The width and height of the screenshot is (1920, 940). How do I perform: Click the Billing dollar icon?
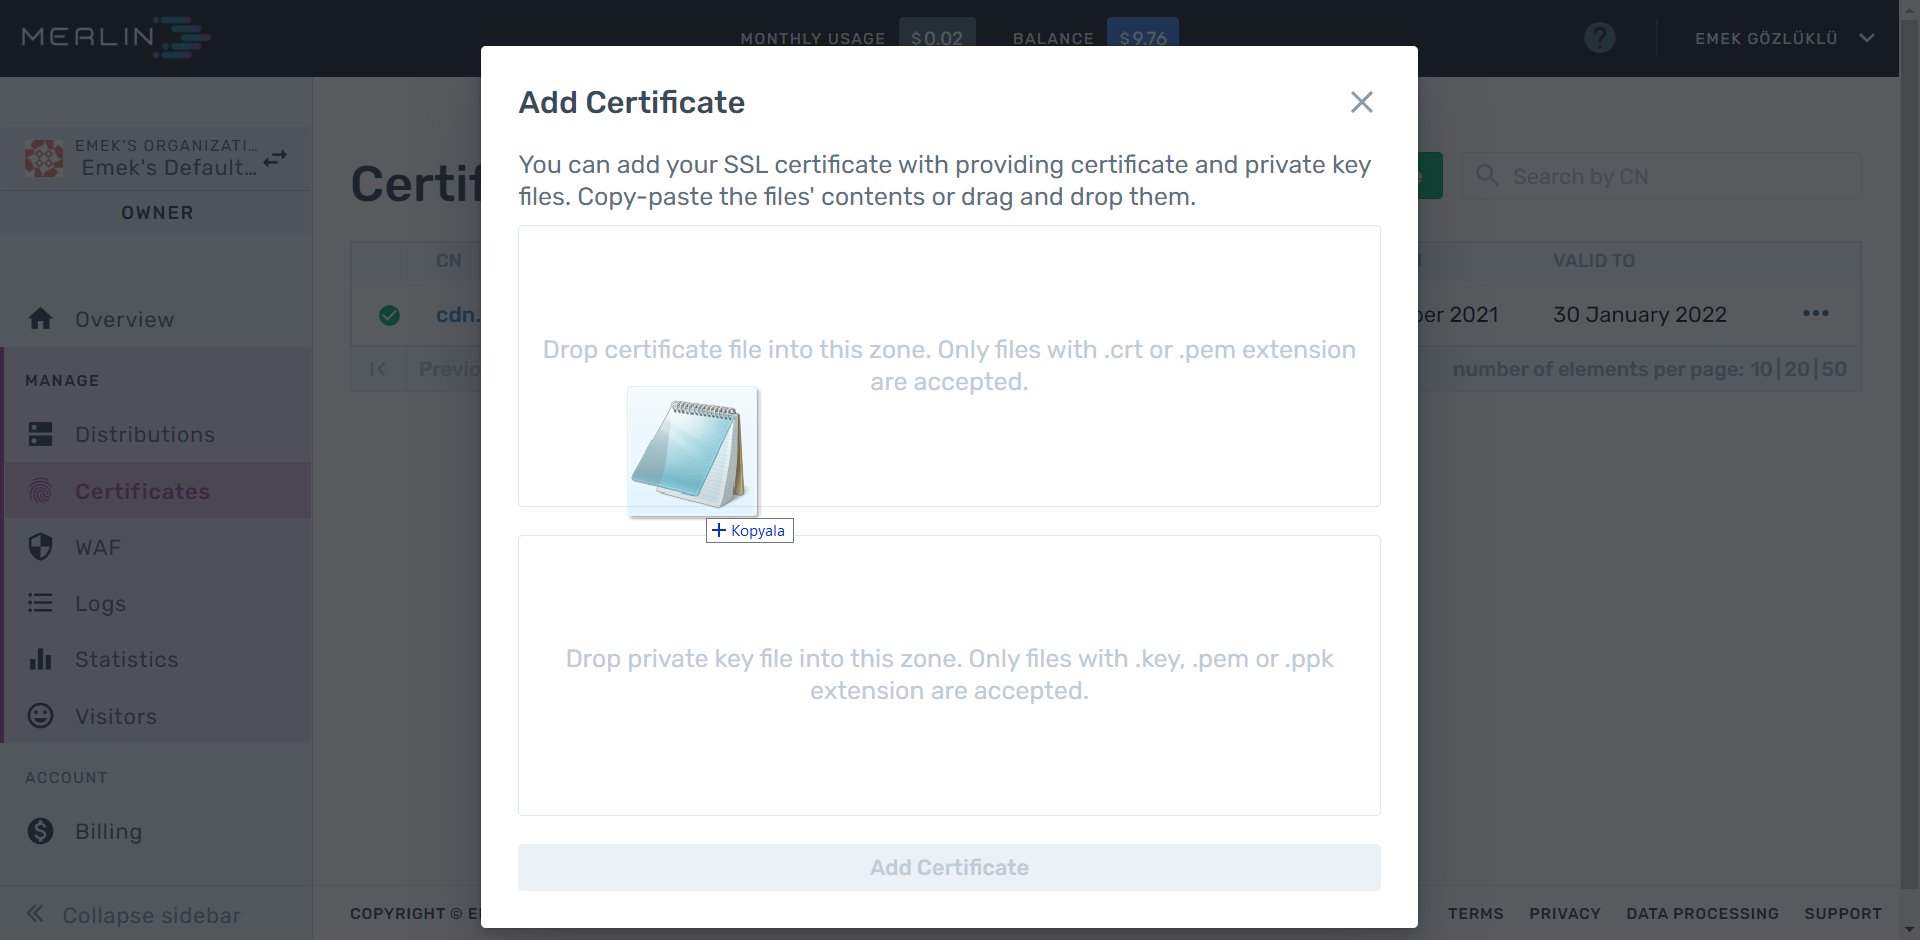(x=40, y=831)
